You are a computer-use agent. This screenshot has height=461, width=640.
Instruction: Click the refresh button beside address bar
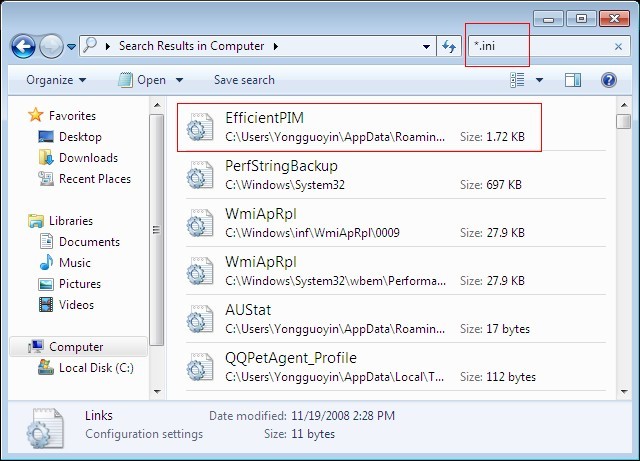click(x=450, y=46)
